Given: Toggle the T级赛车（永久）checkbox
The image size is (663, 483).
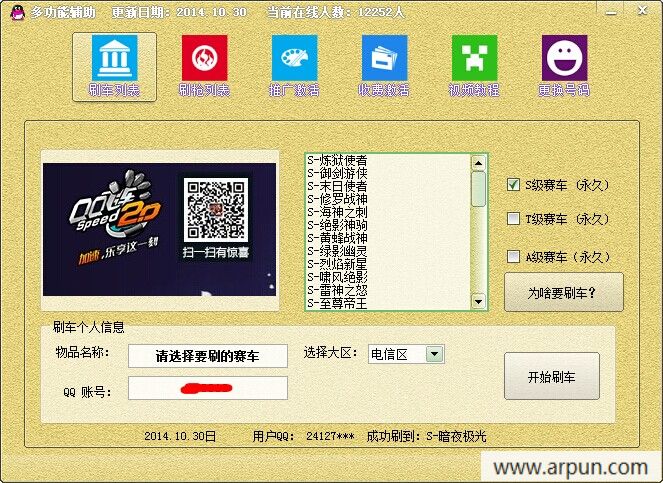Looking at the screenshot, I should click(513, 219).
